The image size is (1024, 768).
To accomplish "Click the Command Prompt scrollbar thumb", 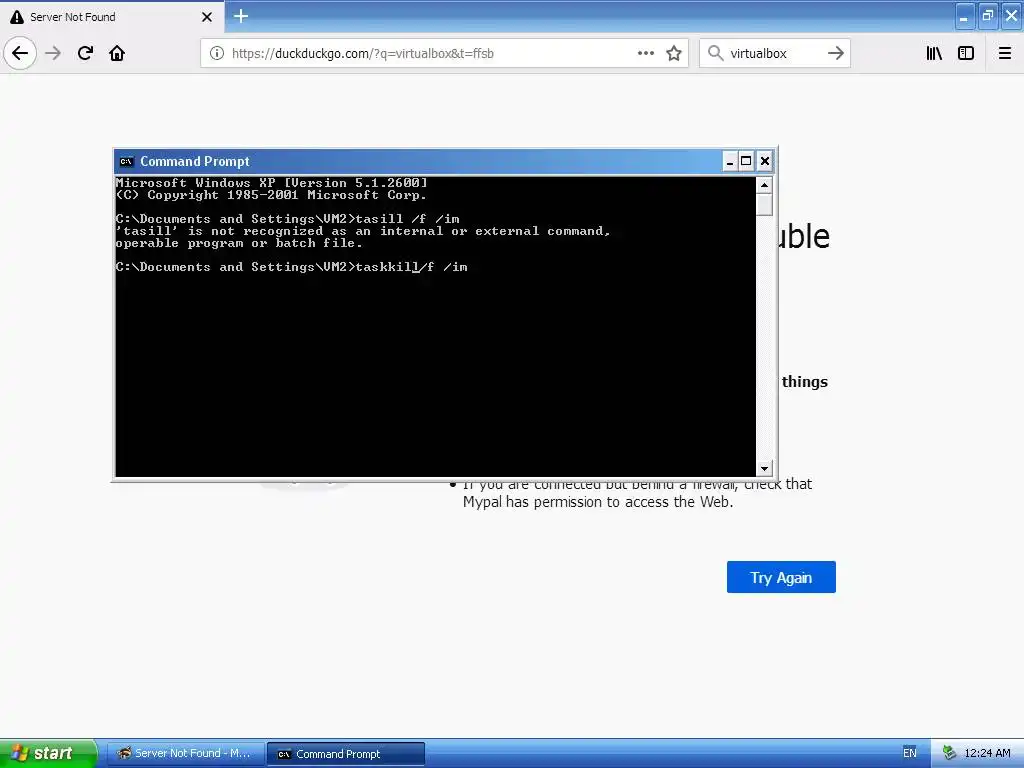I will click(x=764, y=204).
